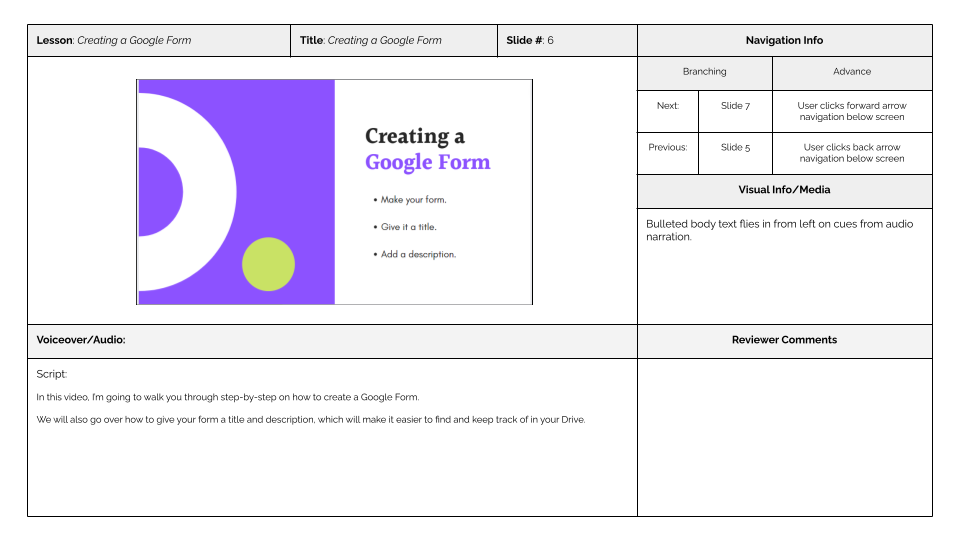The width and height of the screenshot is (960, 540).
Task: Click inside the empty Reviewer Comments box
Action: (x=784, y=437)
